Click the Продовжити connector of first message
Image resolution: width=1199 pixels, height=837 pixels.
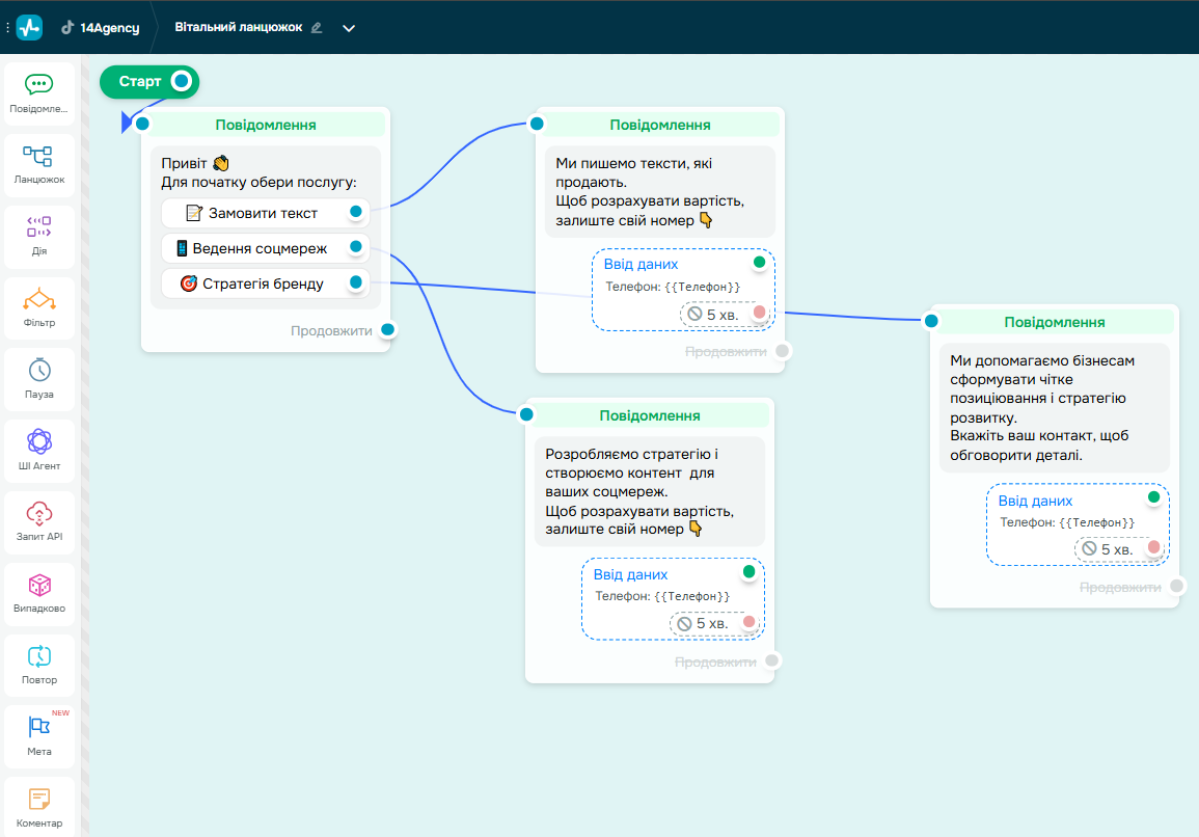[388, 329]
